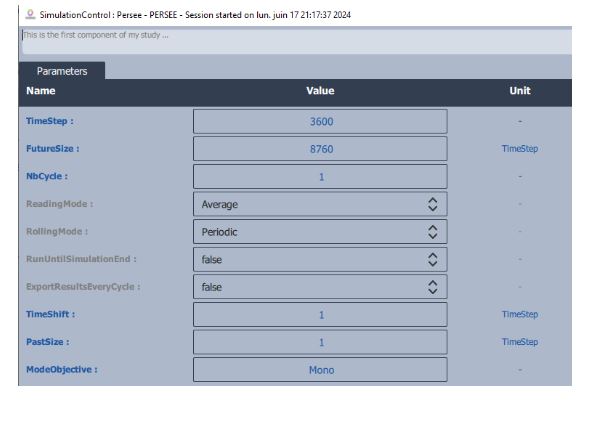The width and height of the screenshot is (600, 424).
Task: Click the ExportResultsEveryCycle parameter label
Action: click(x=83, y=286)
